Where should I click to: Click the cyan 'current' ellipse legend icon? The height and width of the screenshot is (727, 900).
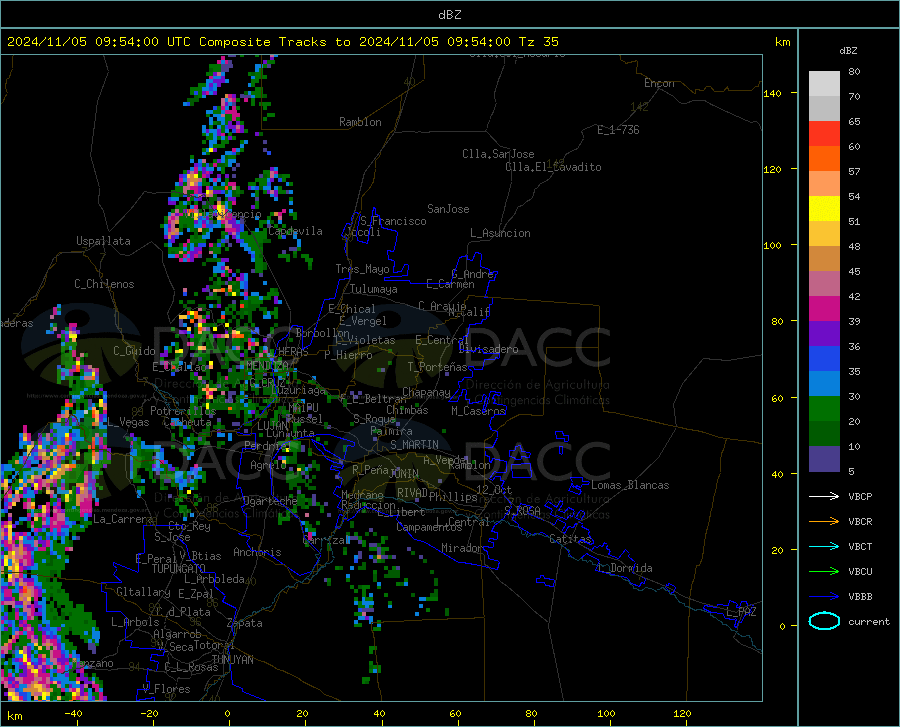pos(824,621)
